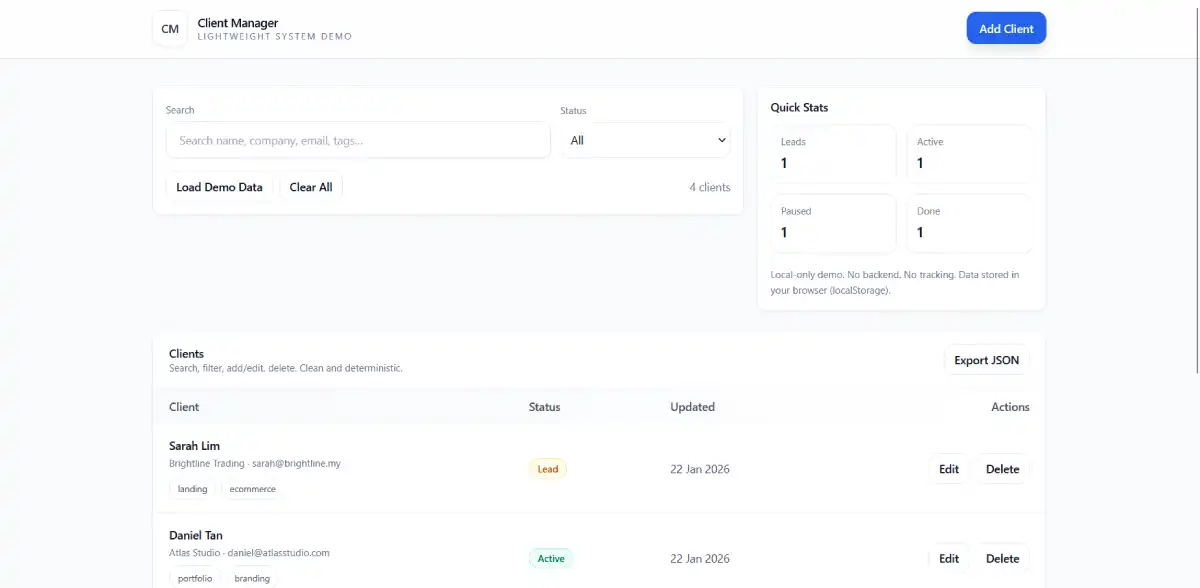Click the Lead status badge for Sarah Lim
The height and width of the screenshot is (588, 1200).
click(x=547, y=468)
